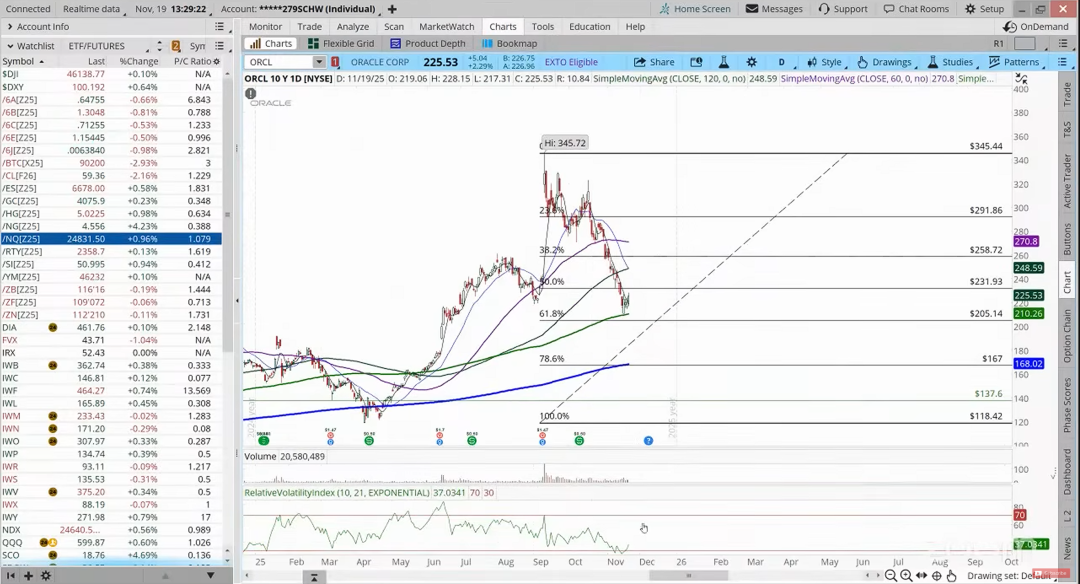Click the ORCL symbol input field
This screenshot has height=584, width=1080.
279,62
